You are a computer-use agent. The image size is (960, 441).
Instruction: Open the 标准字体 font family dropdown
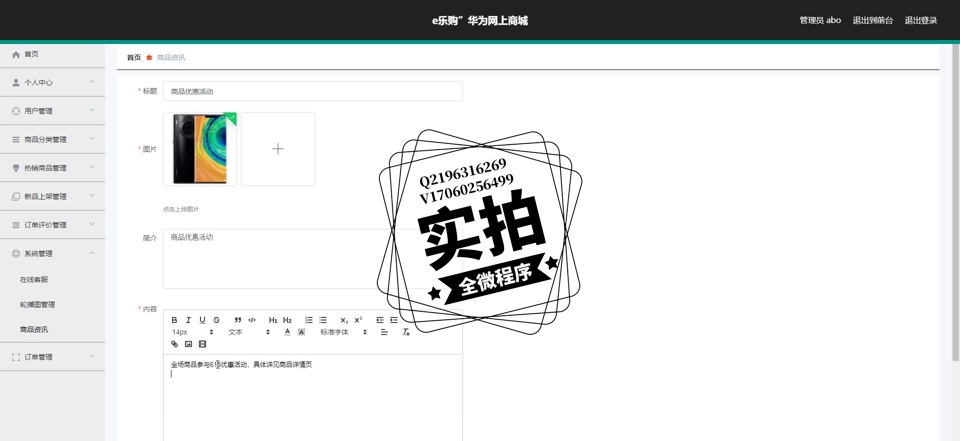point(343,332)
